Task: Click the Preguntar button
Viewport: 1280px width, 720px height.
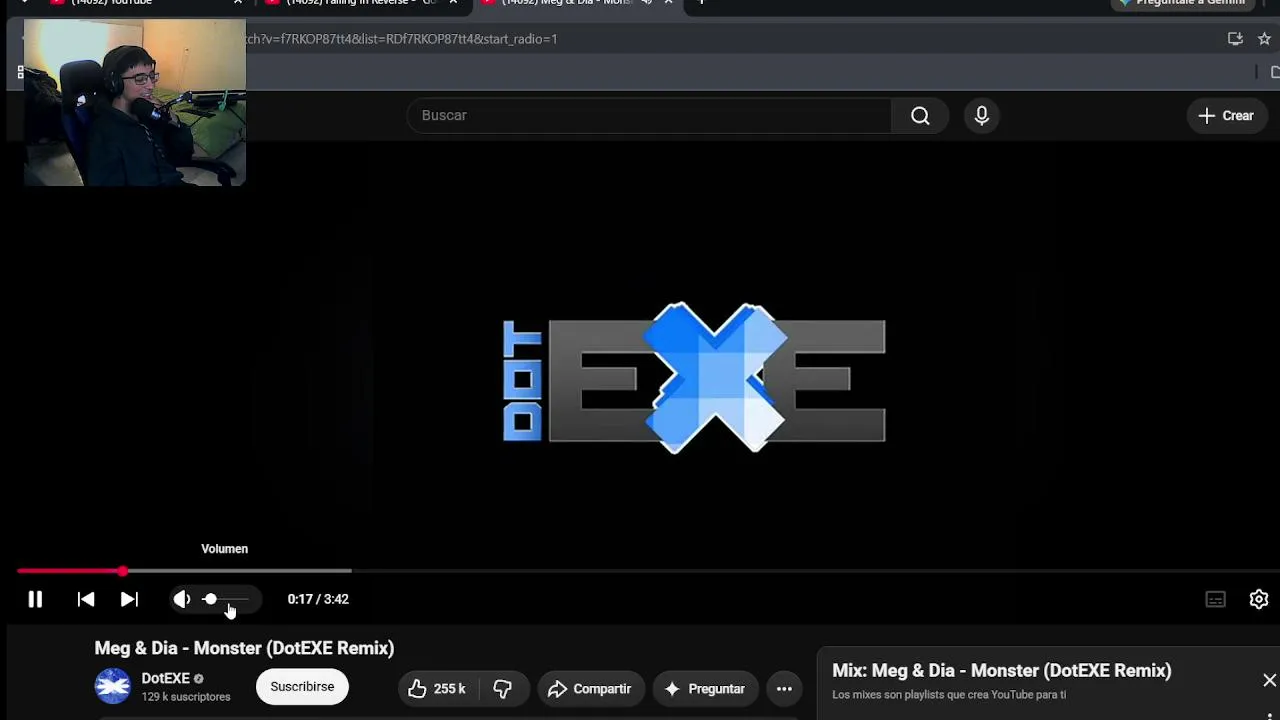Action: [x=705, y=688]
